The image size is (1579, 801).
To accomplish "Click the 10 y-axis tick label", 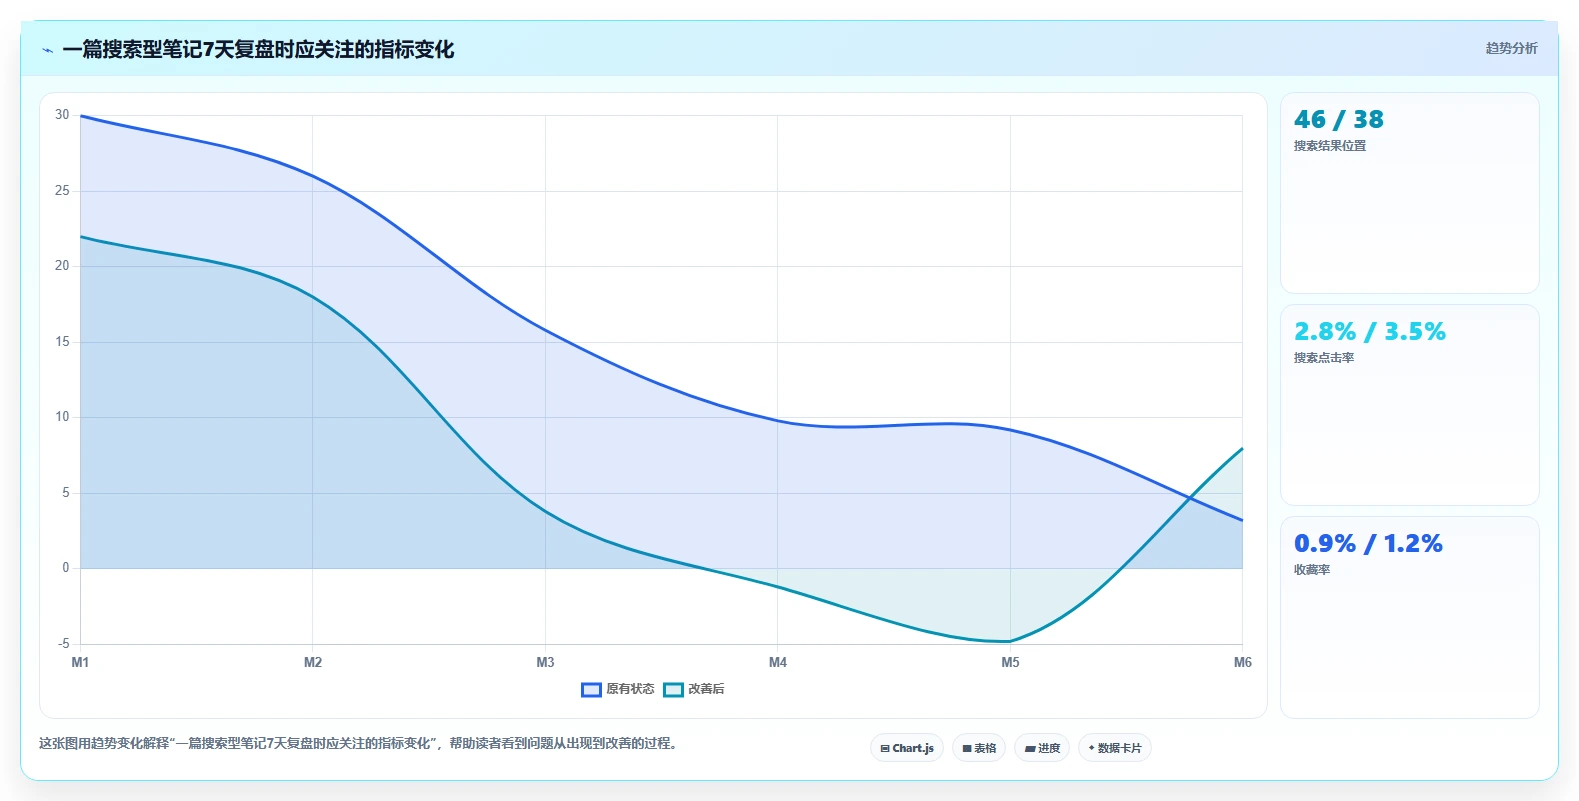I will [62, 417].
